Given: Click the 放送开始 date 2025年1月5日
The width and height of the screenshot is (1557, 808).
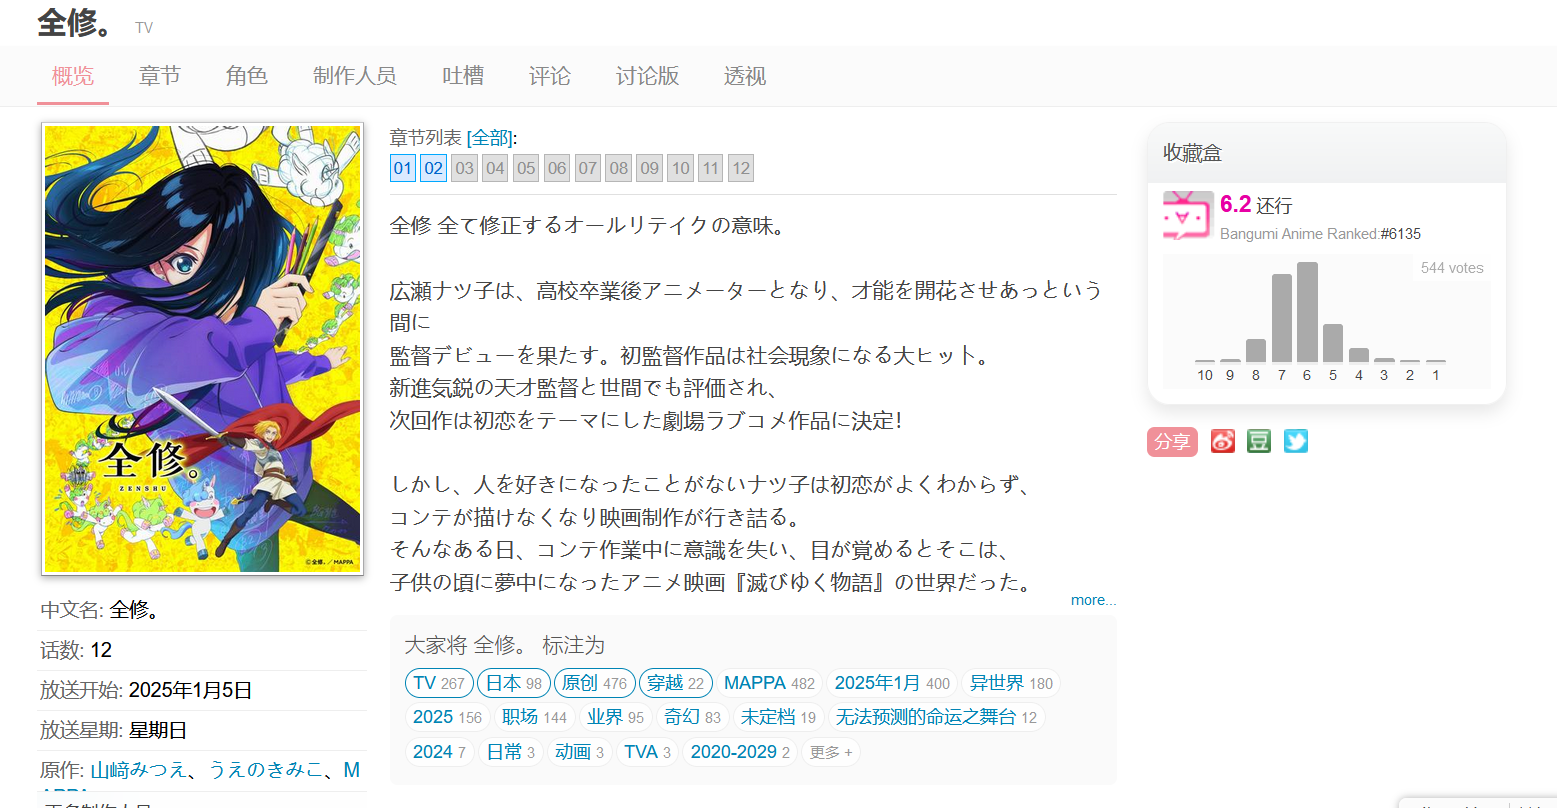Looking at the screenshot, I should point(190,690).
